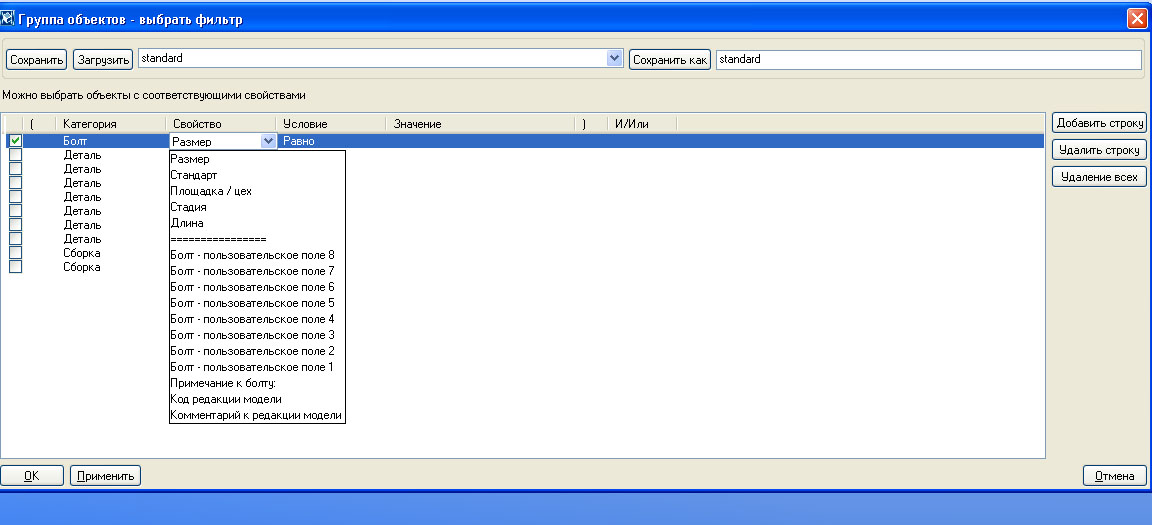Click the application icon in the title bar
This screenshot has width=1152, height=525.
8,18
